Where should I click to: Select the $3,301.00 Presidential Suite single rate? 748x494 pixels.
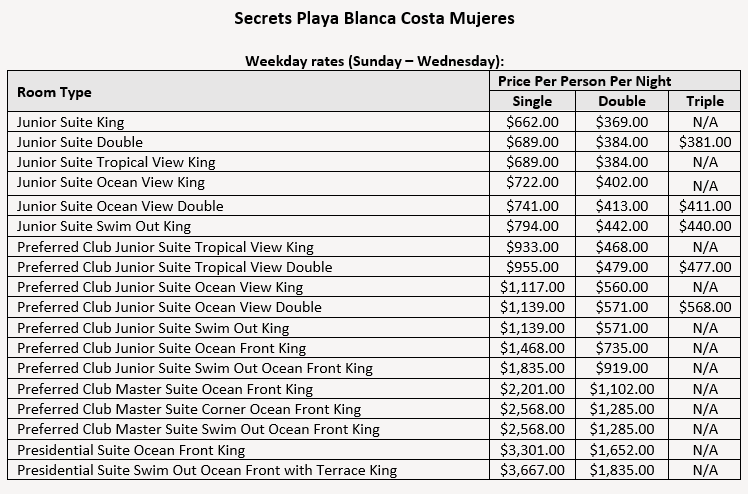[532, 450]
